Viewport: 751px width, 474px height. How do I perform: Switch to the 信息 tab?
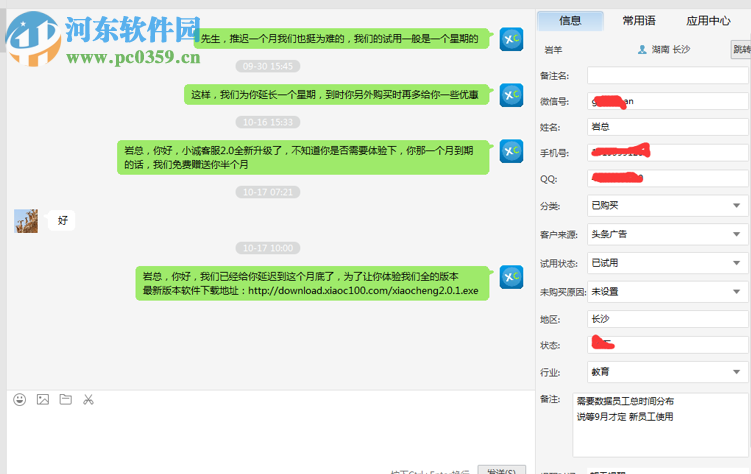tap(570, 21)
